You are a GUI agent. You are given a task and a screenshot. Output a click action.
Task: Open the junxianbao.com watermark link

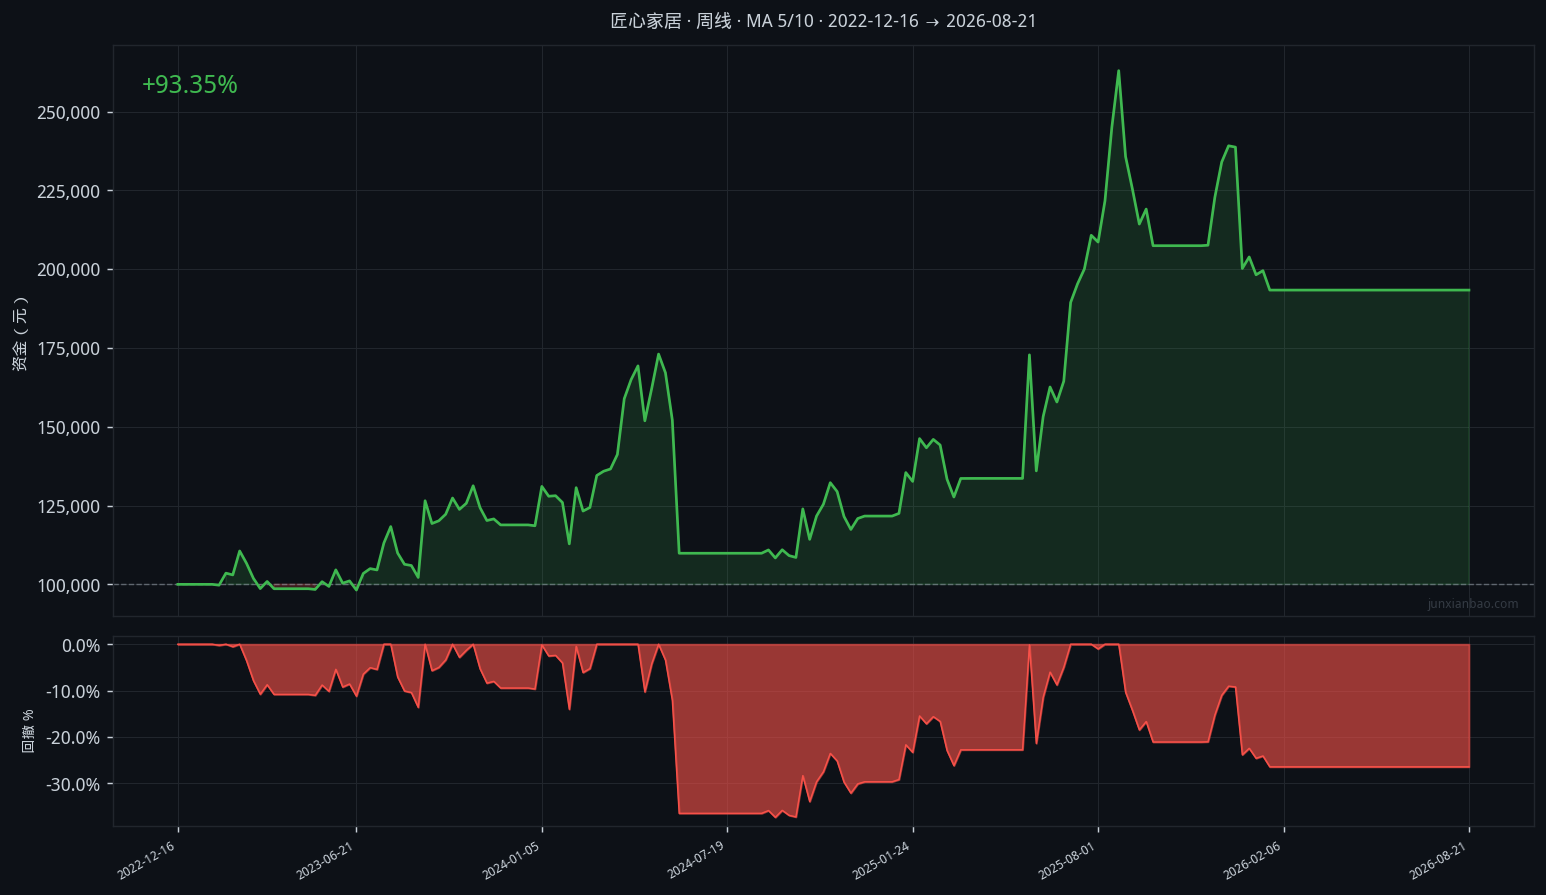tap(1473, 604)
